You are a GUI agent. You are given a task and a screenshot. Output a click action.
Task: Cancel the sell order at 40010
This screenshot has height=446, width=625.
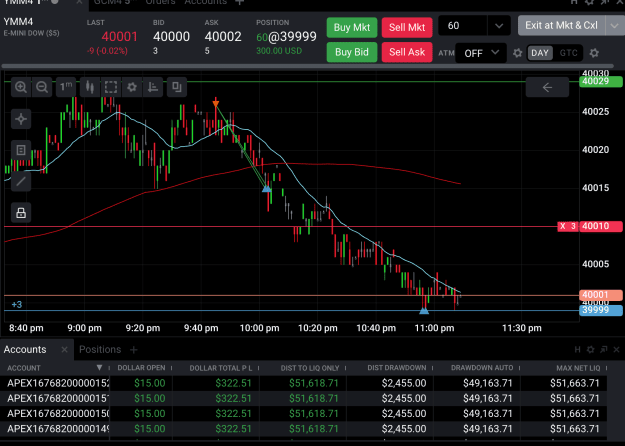562,226
